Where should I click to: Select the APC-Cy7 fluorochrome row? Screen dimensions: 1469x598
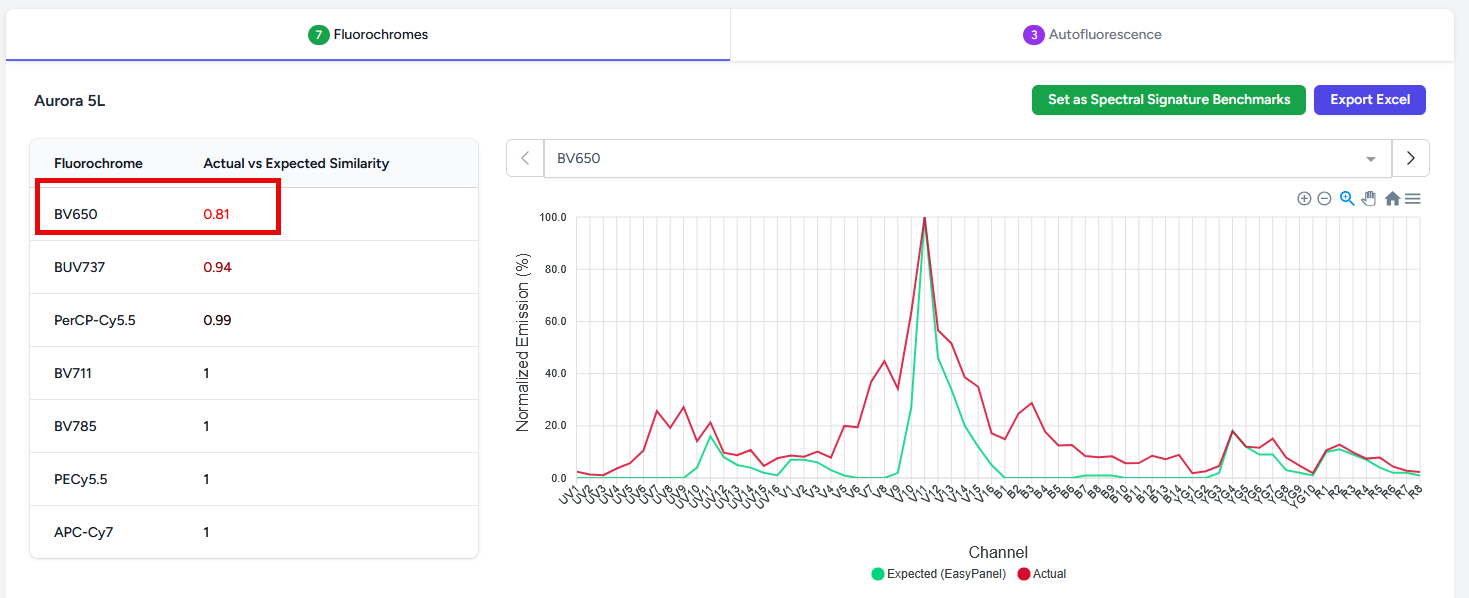(x=254, y=532)
